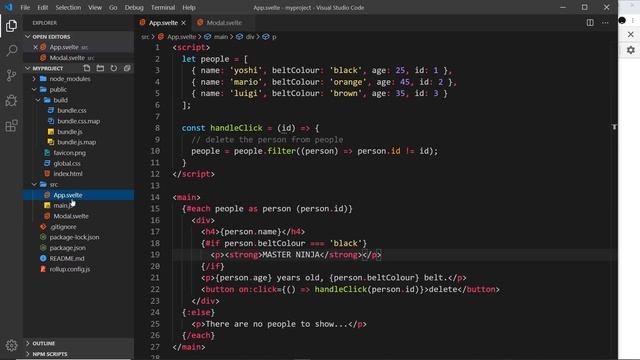Click handleClick function name on line 8

(x=236, y=128)
